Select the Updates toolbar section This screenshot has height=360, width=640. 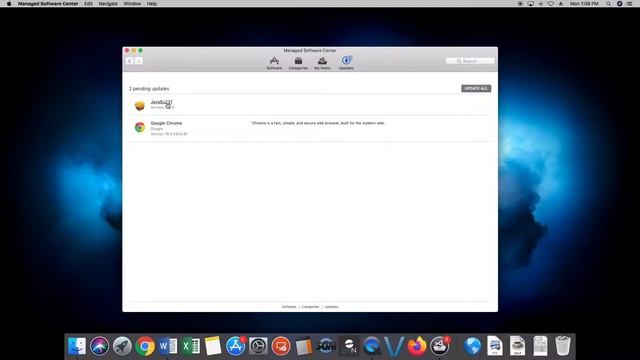pos(346,63)
